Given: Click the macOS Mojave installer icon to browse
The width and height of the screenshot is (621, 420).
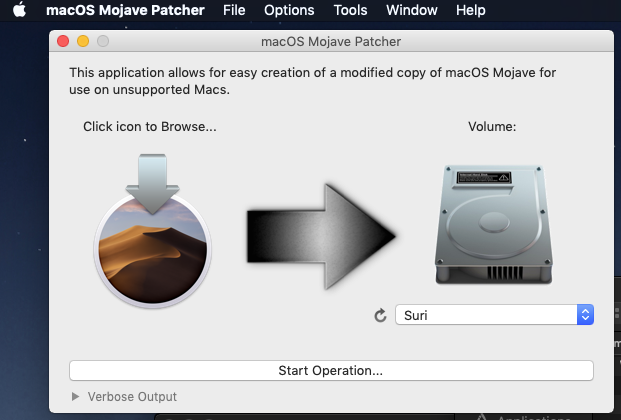Looking at the screenshot, I should [x=152, y=231].
